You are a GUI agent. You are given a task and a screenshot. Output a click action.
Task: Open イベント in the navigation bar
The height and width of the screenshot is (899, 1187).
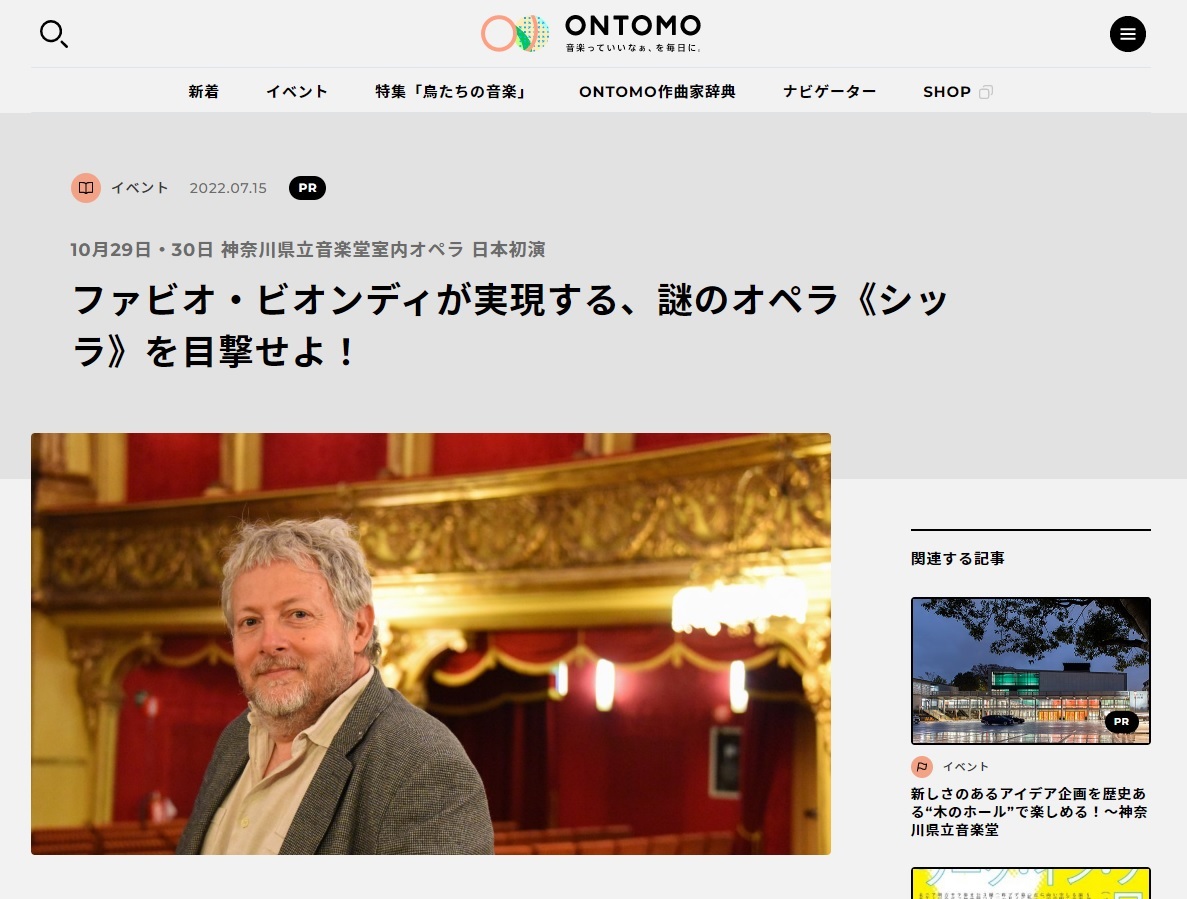point(296,92)
